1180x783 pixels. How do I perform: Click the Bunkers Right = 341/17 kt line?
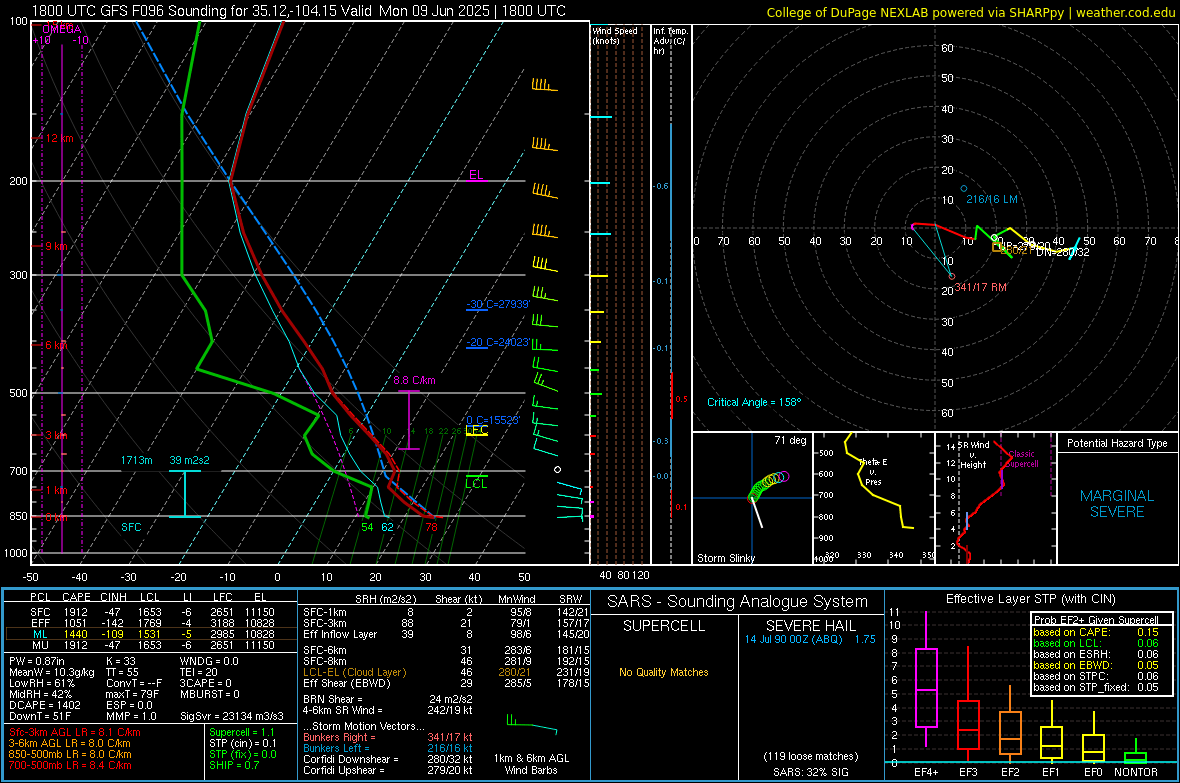point(388,737)
